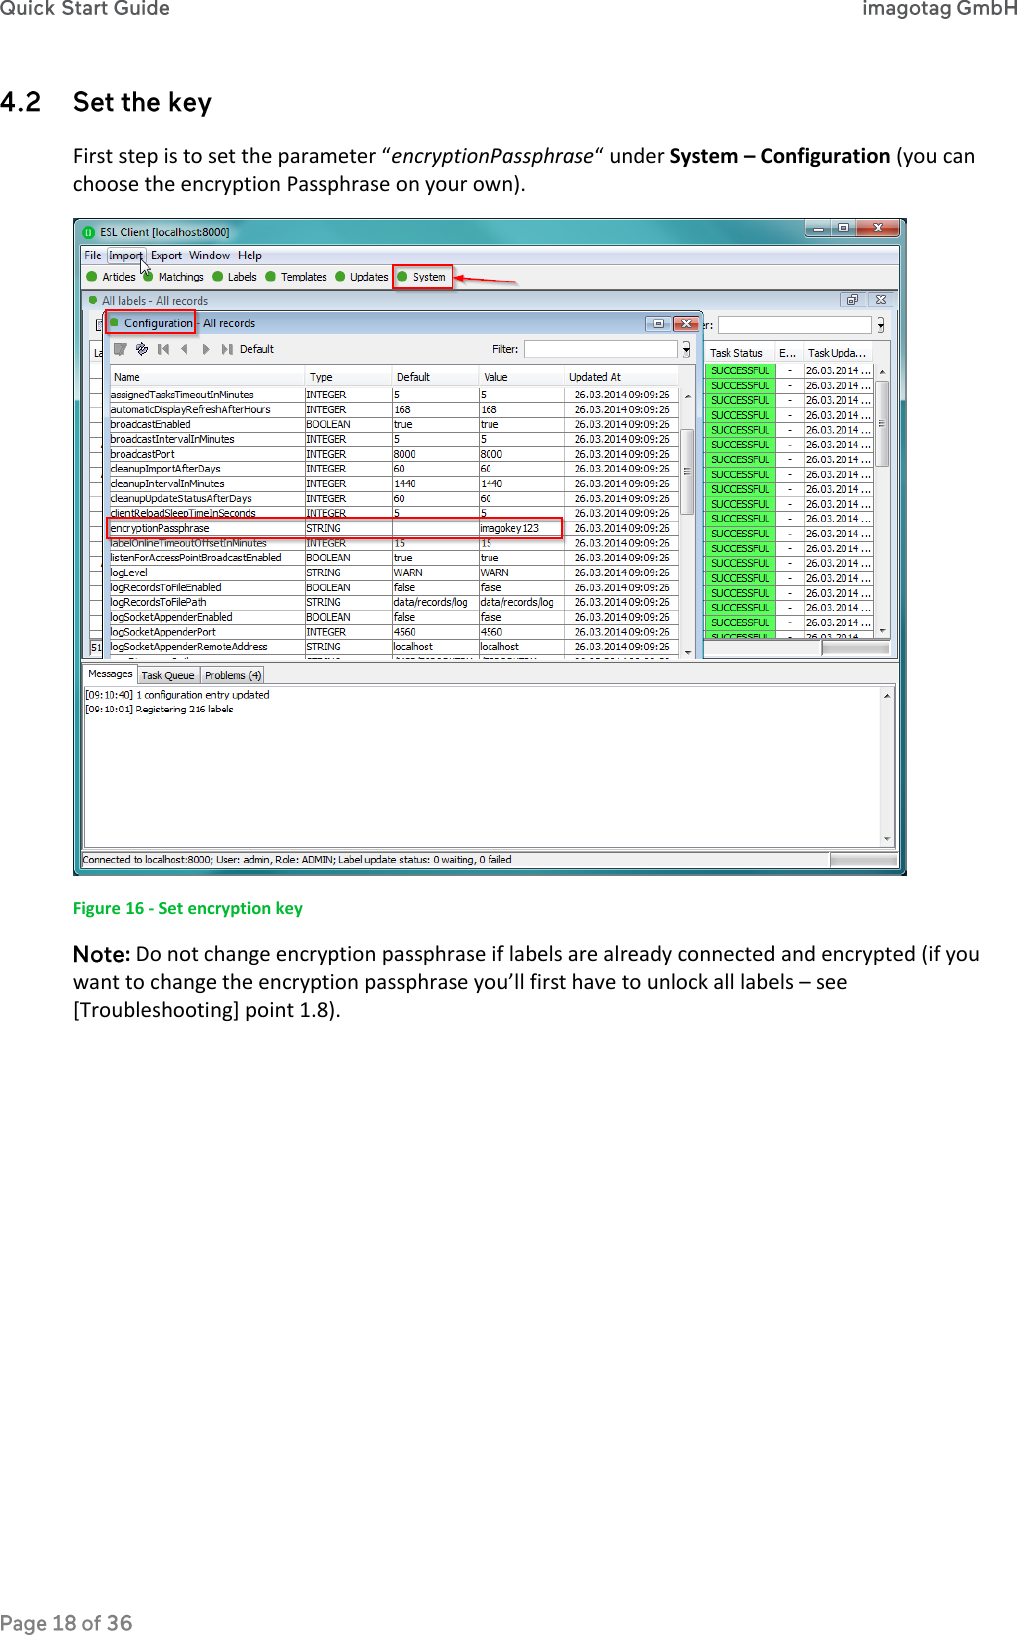This screenshot has height=1635, width=1017.
Task: Switch to the Messages tab
Action: point(109,674)
